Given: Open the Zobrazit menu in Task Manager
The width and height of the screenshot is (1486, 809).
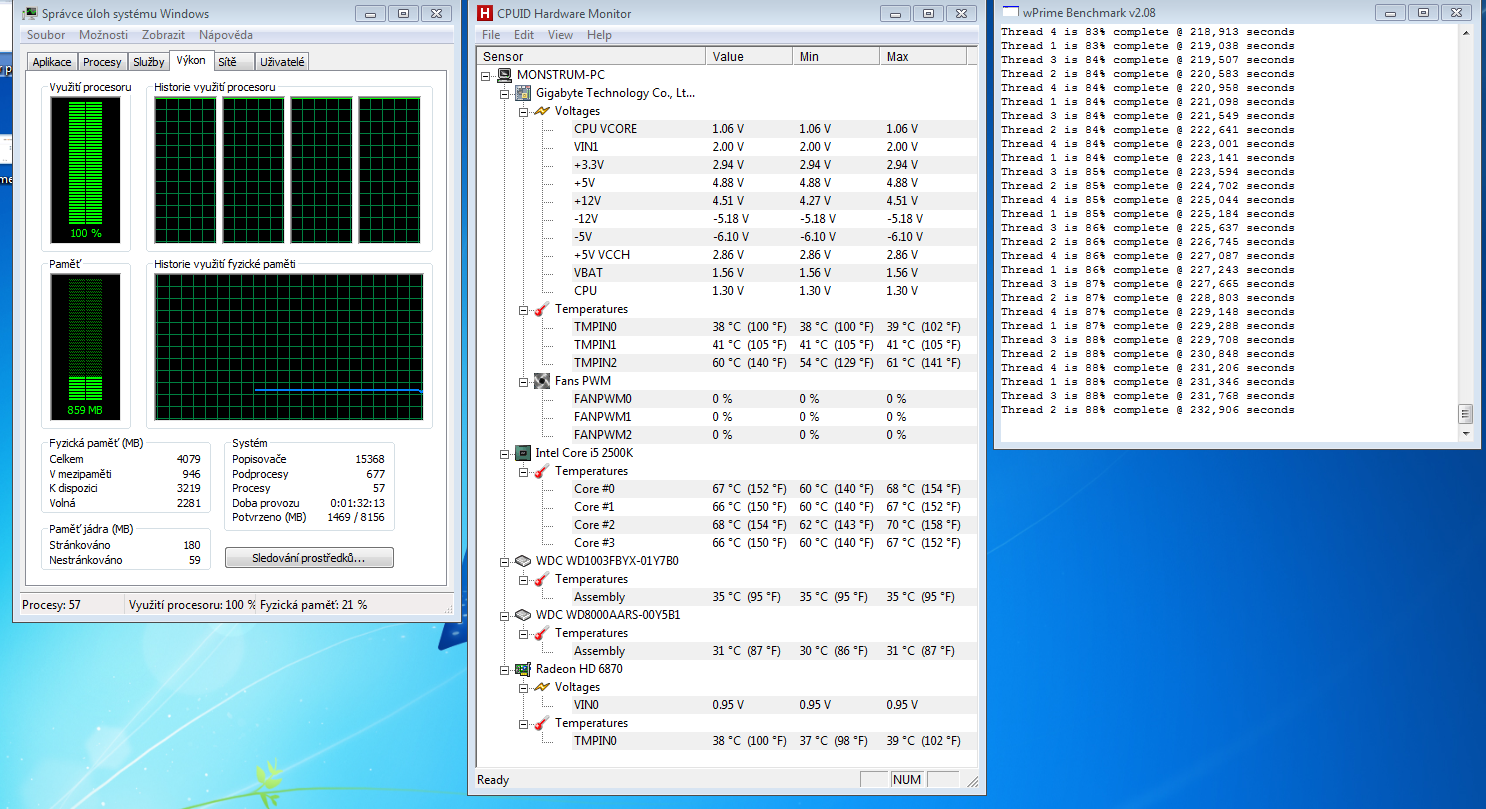Looking at the screenshot, I should [x=163, y=35].
